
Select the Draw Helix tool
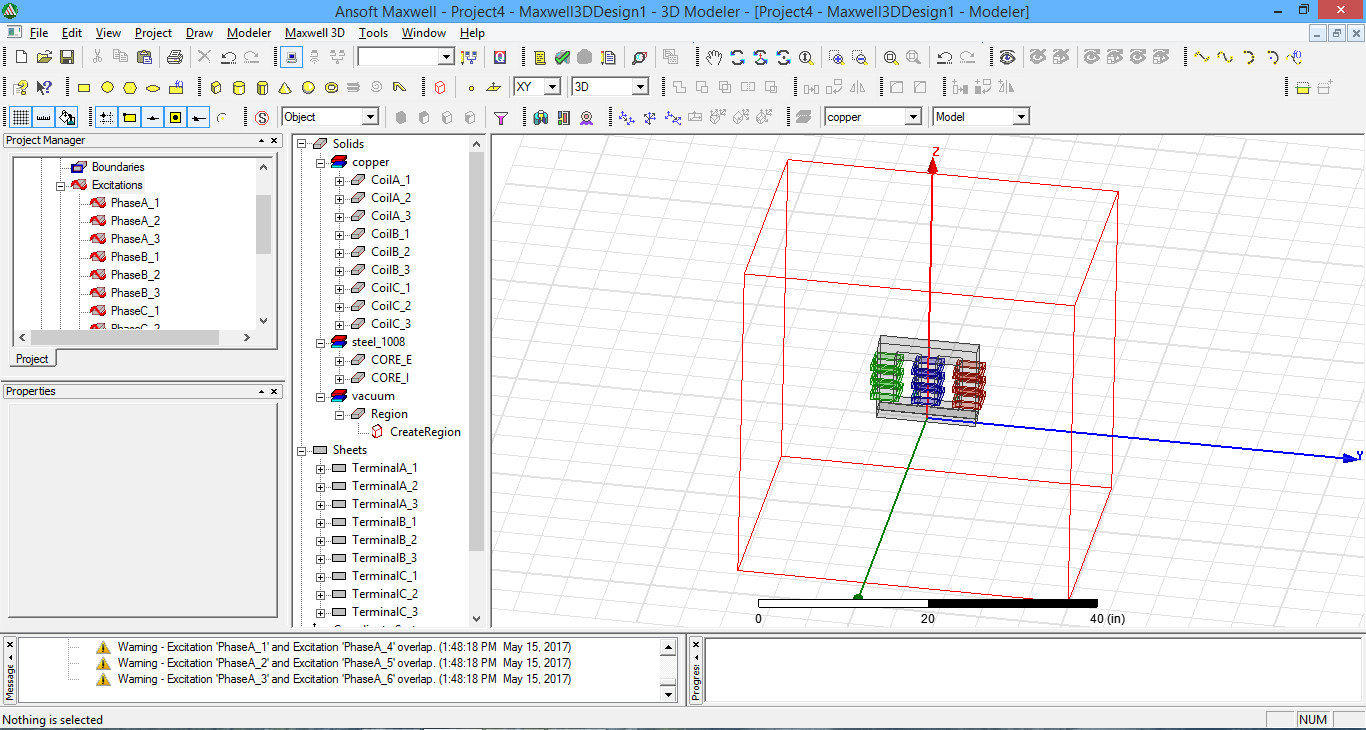pos(353,86)
